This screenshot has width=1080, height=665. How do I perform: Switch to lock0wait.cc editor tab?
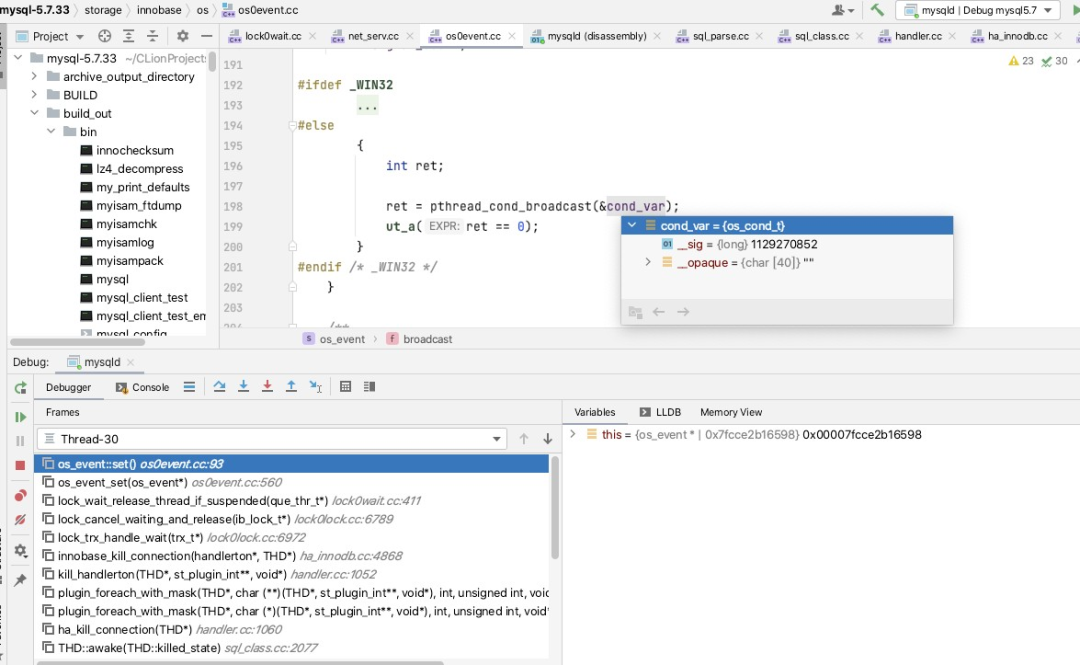[x=272, y=36]
